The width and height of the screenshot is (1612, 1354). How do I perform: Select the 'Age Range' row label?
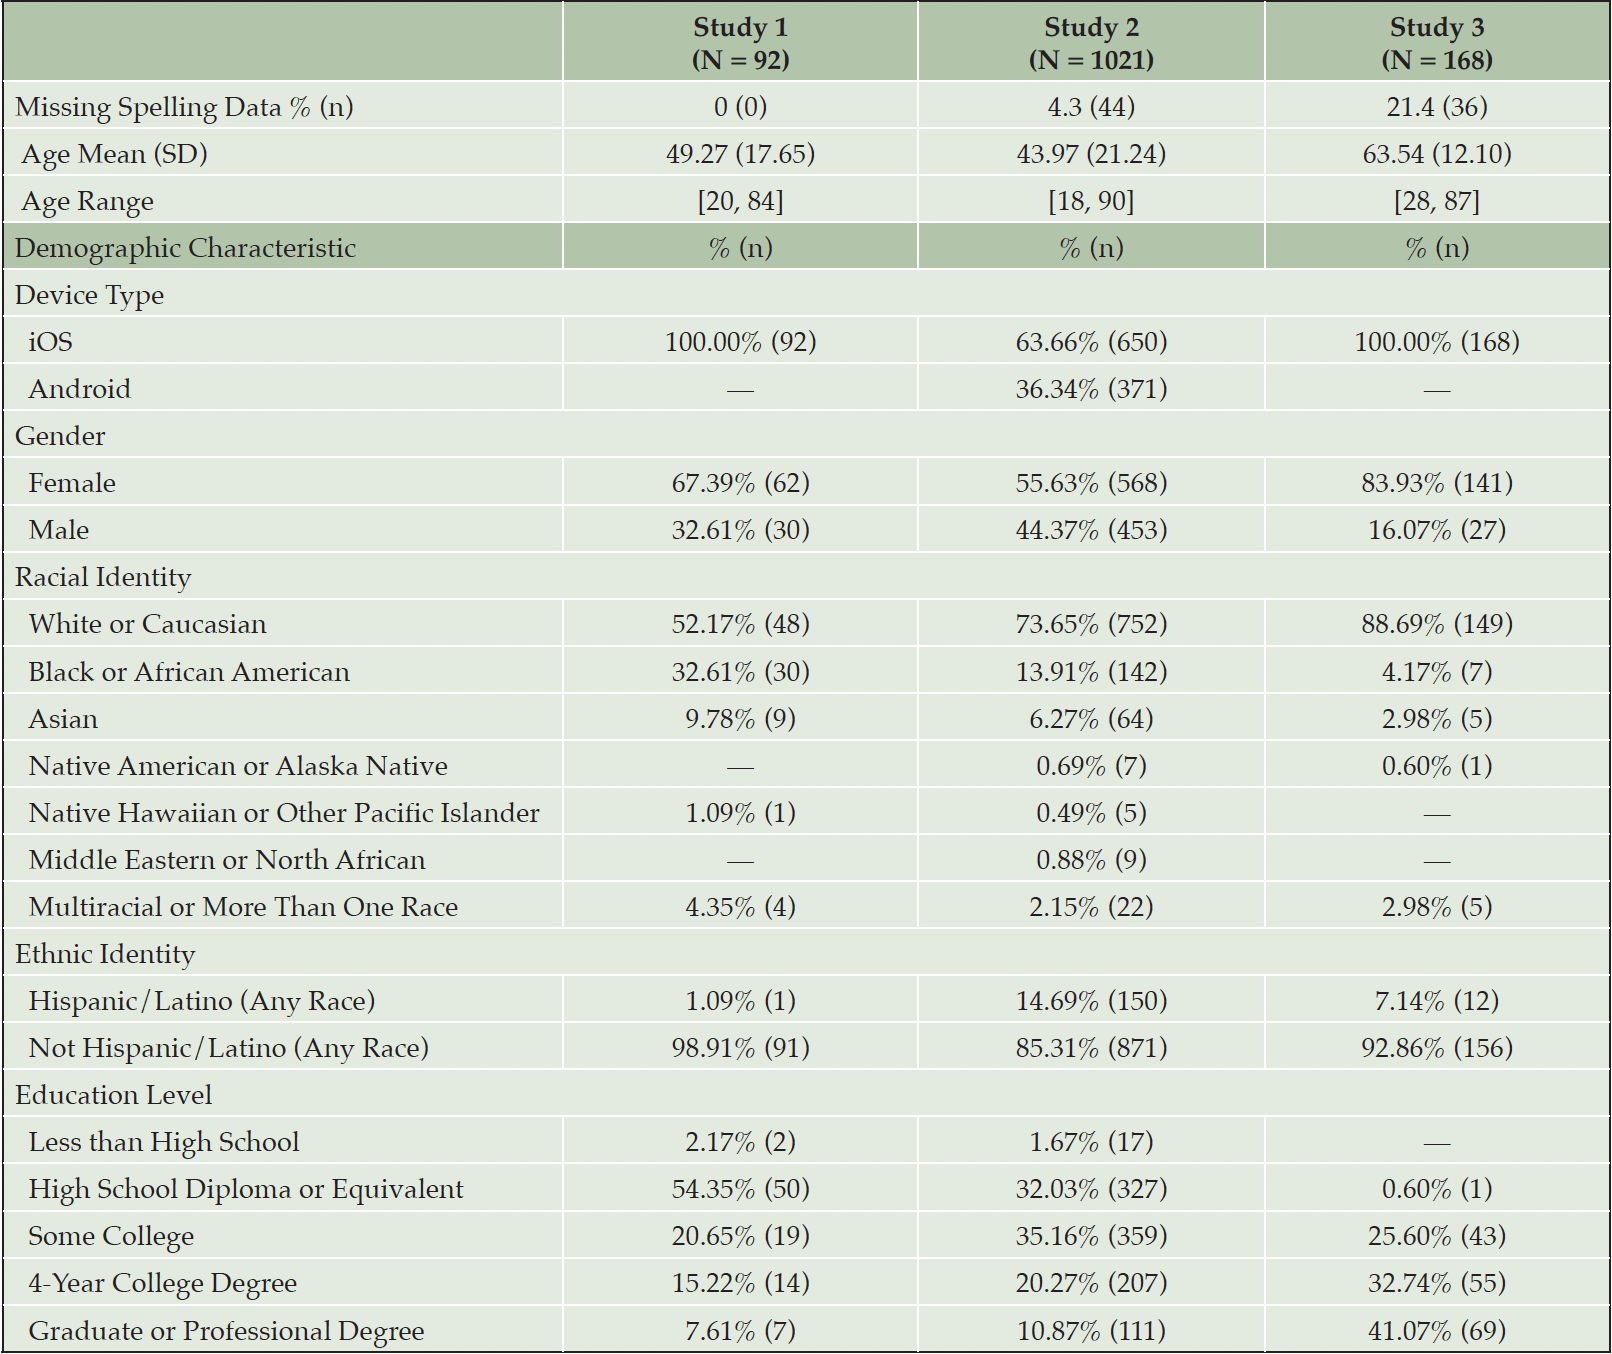point(87,201)
